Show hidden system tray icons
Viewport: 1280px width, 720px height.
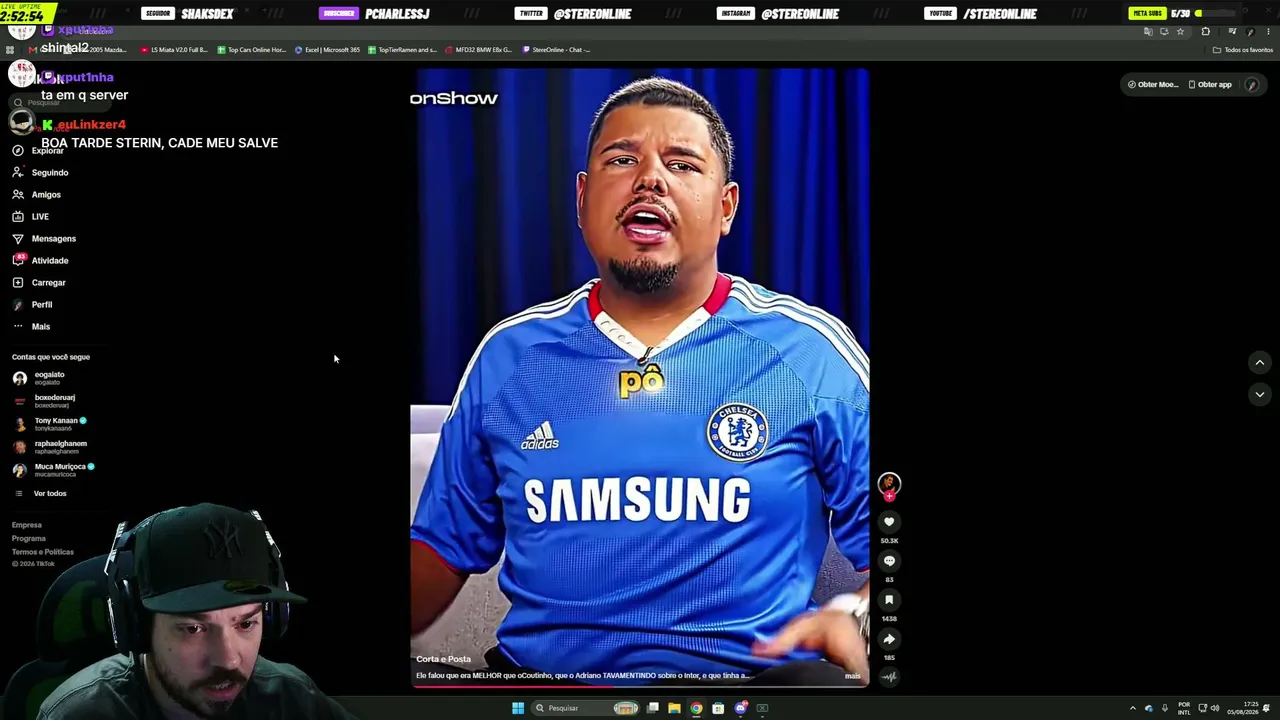(x=1133, y=708)
